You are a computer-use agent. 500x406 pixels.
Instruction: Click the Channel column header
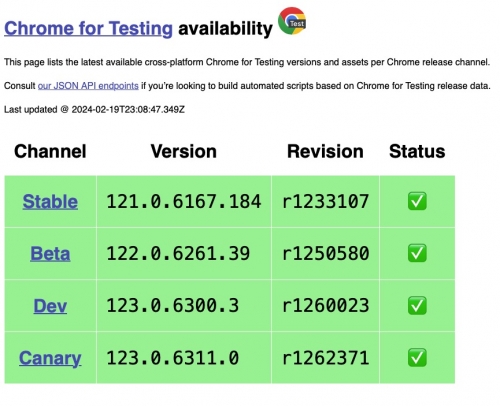tap(50, 151)
